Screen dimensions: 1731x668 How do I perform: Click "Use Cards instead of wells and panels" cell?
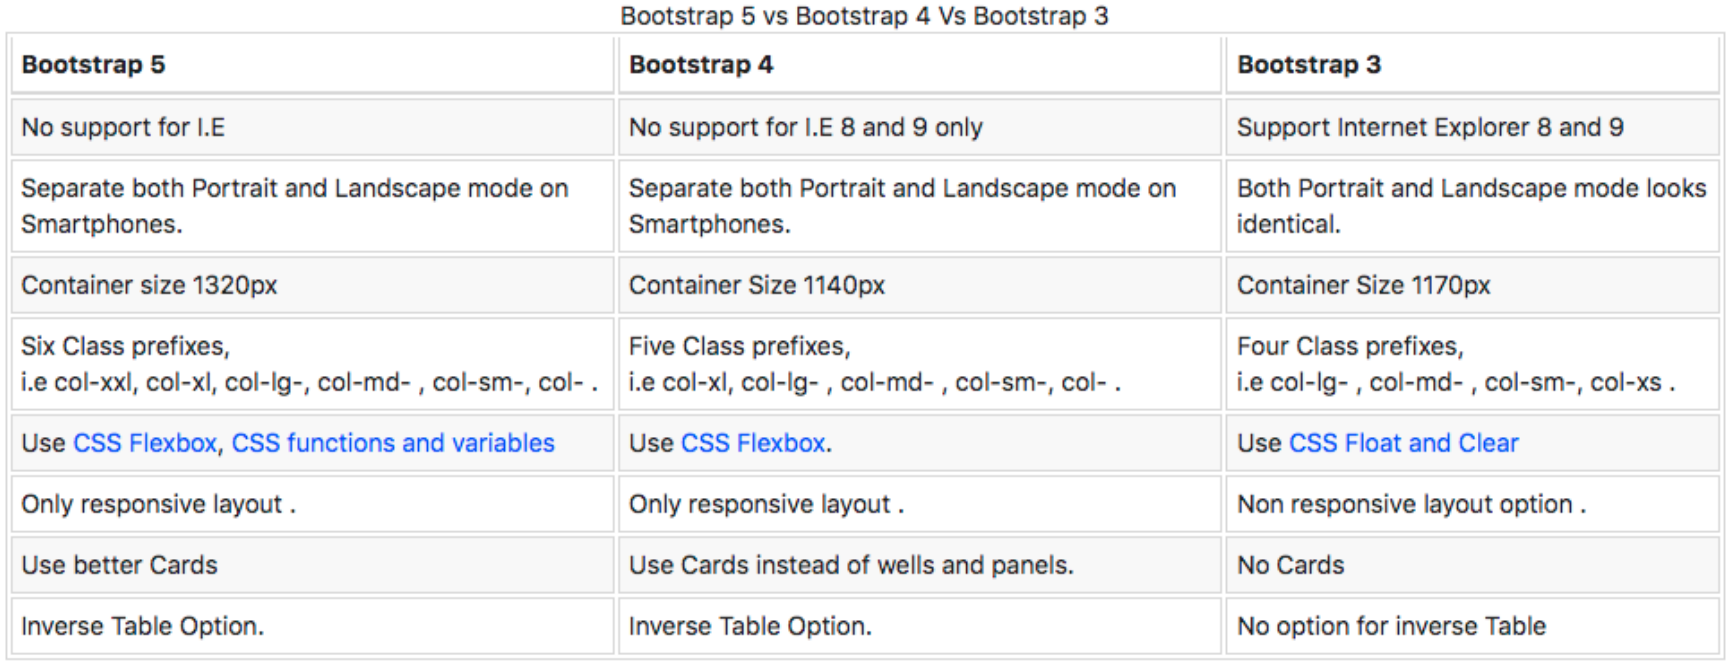851,565
